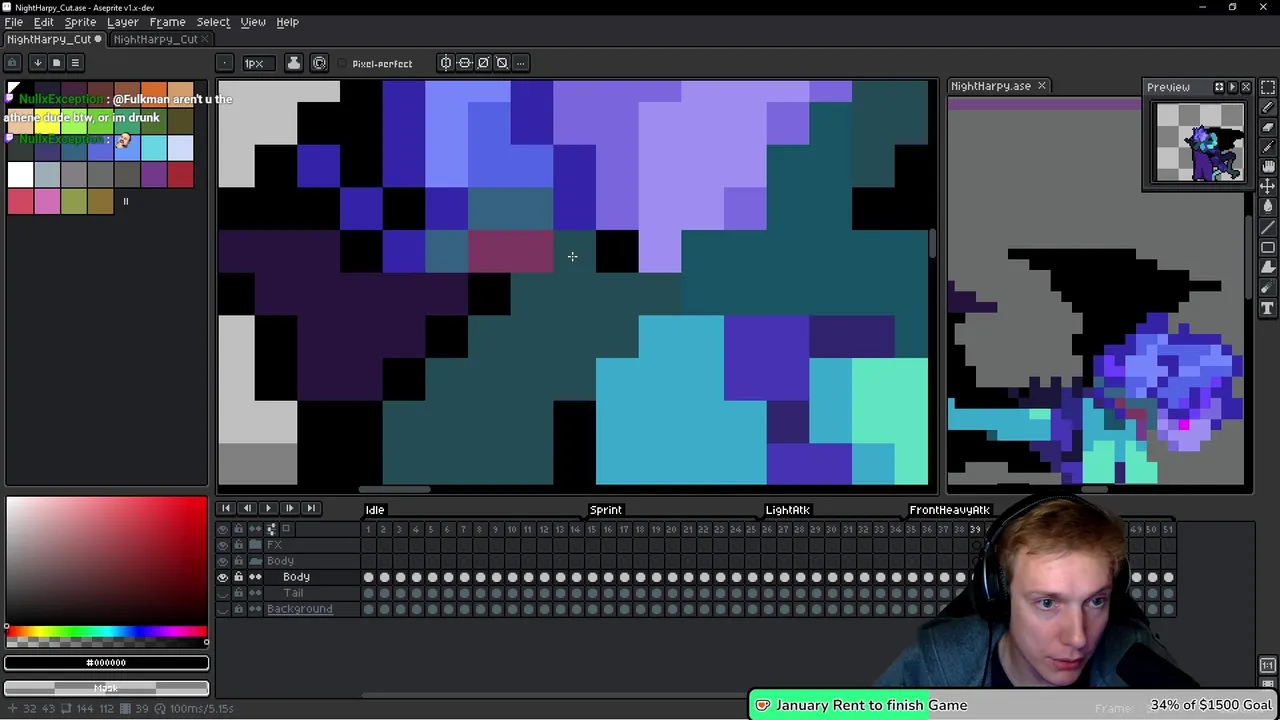Click the hue slider bar

click(106, 631)
